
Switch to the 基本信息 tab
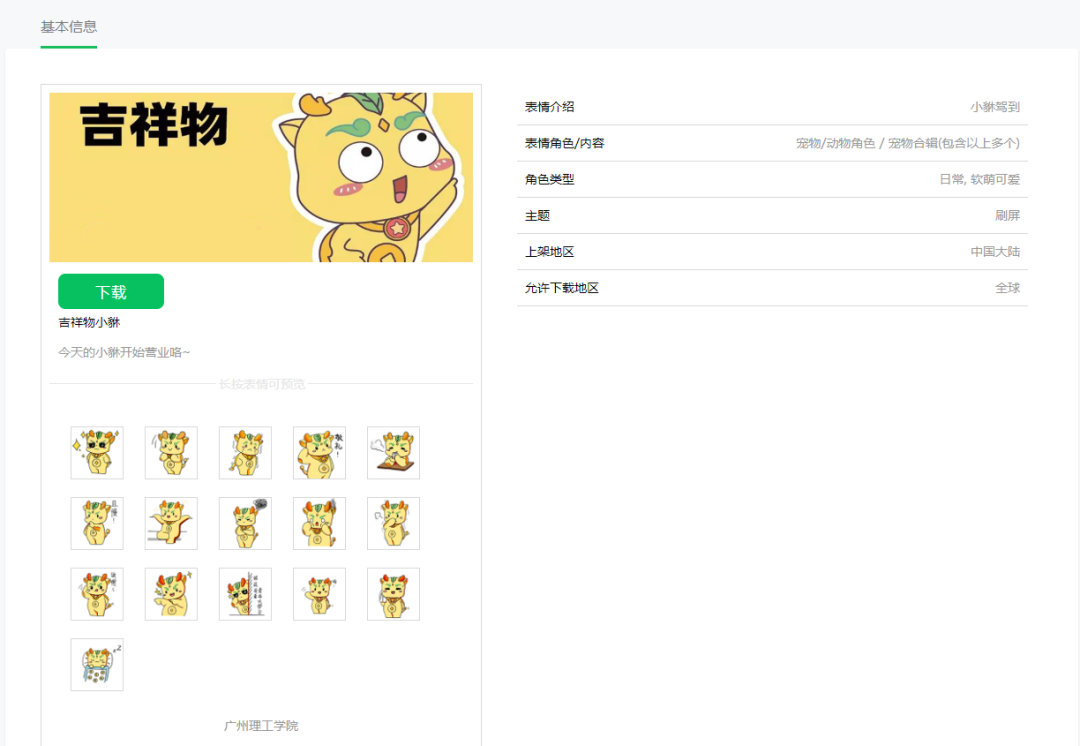tap(68, 27)
